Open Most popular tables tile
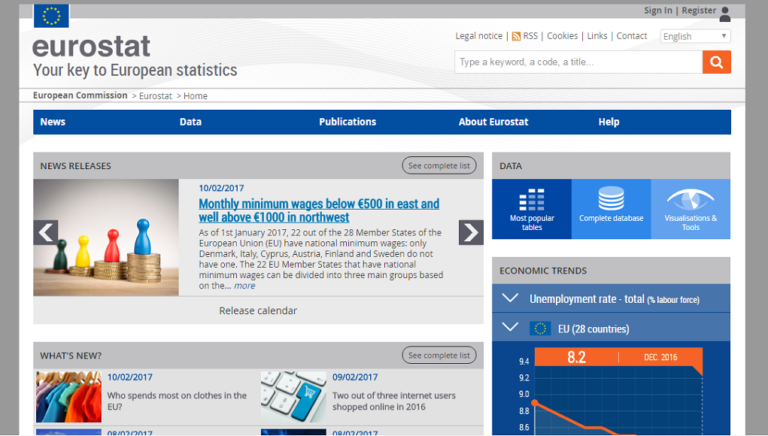Image resolution: width=768 pixels, height=436 pixels. click(x=532, y=209)
